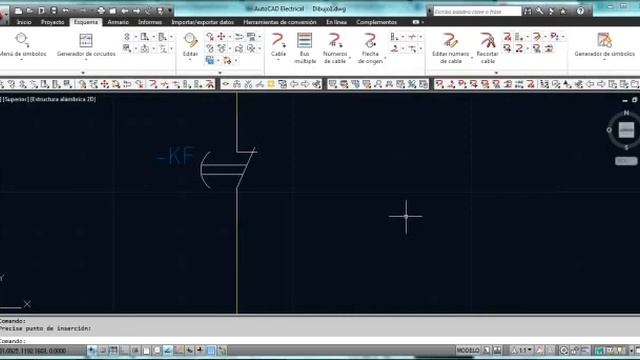Click the [Estructura alámbrica 2D] visual style label

click(x=63, y=99)
